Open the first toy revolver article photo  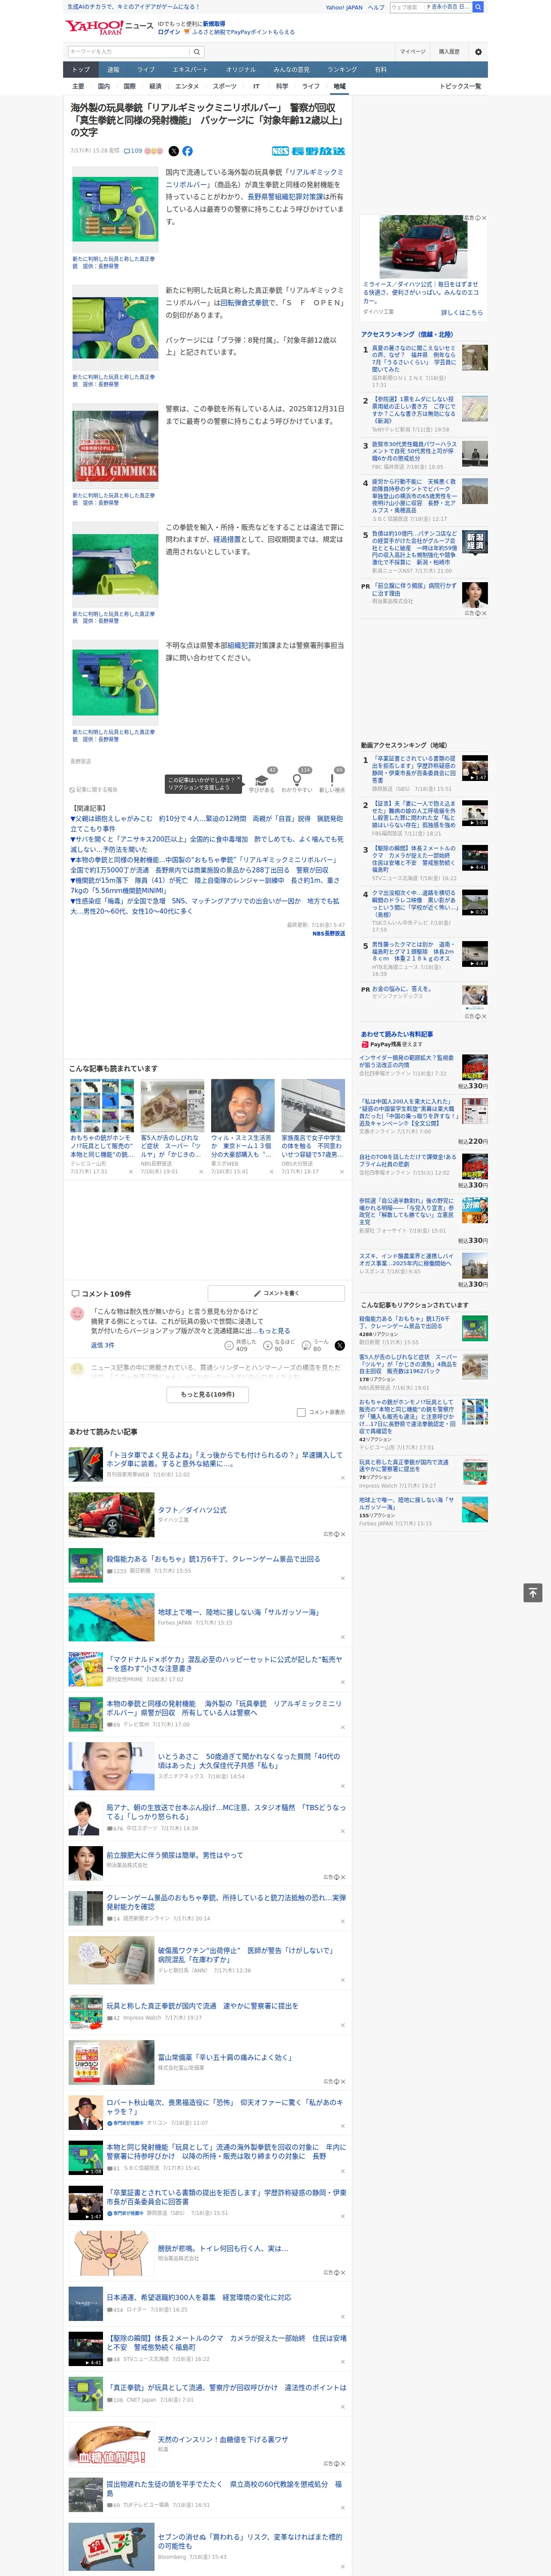(x=115, y=210)
